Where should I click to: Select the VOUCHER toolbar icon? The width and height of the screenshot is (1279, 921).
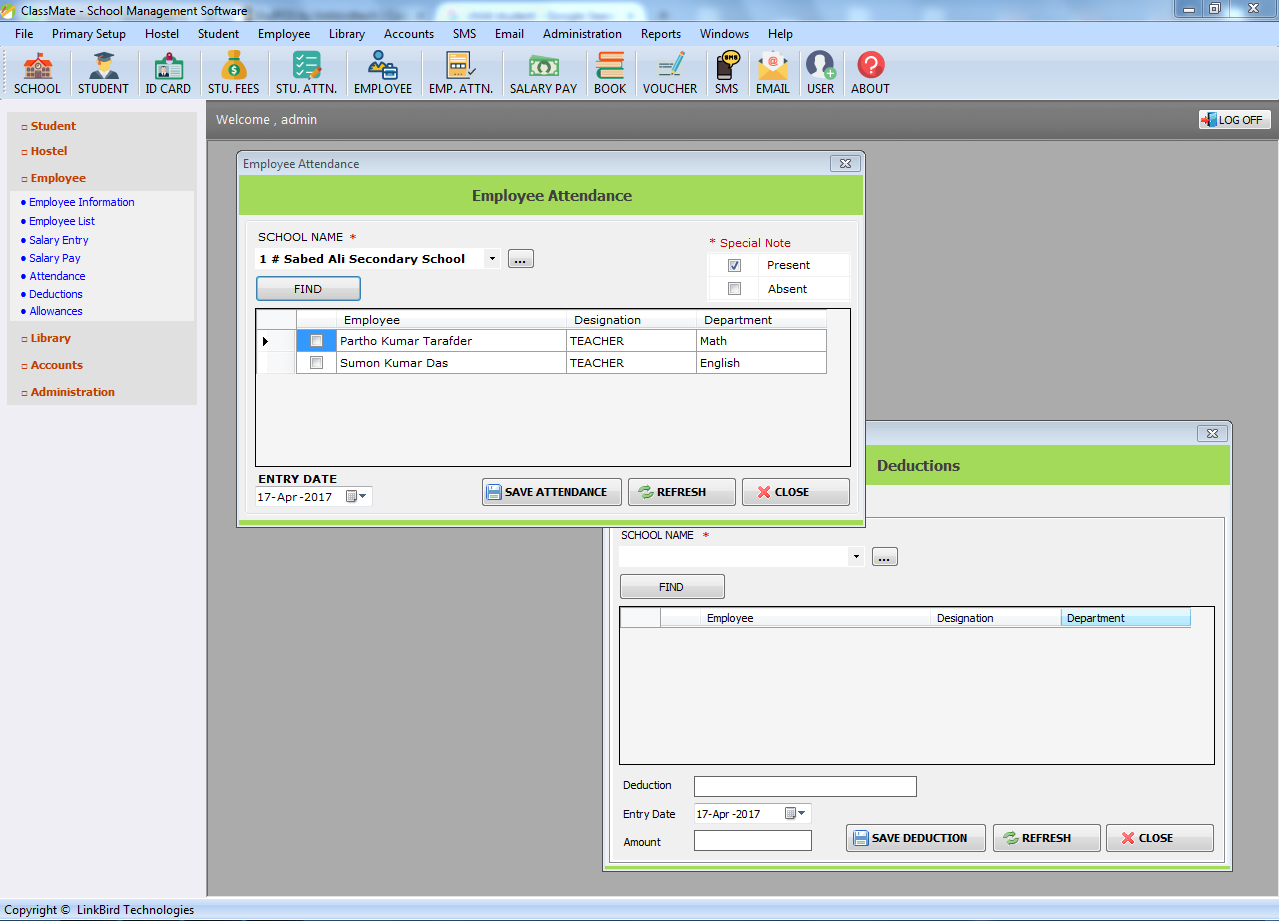(669, 70)
